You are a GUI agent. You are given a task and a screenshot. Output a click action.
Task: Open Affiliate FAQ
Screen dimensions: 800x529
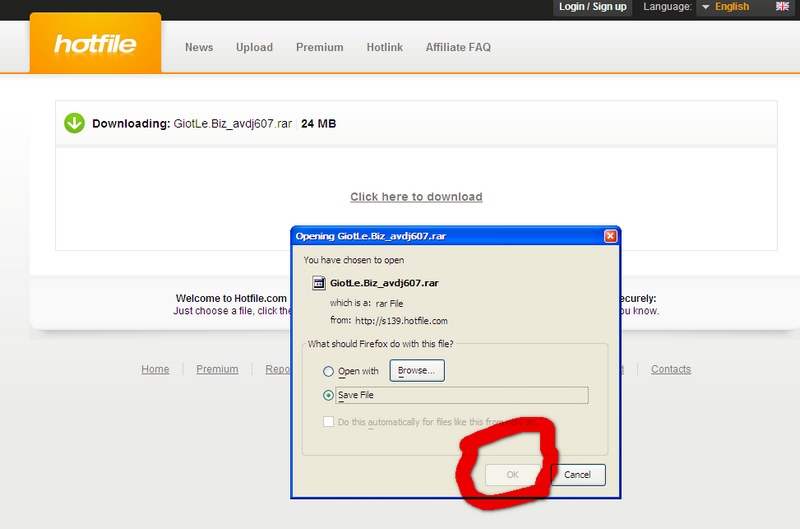pyautogui.click(x=458, y=47)
